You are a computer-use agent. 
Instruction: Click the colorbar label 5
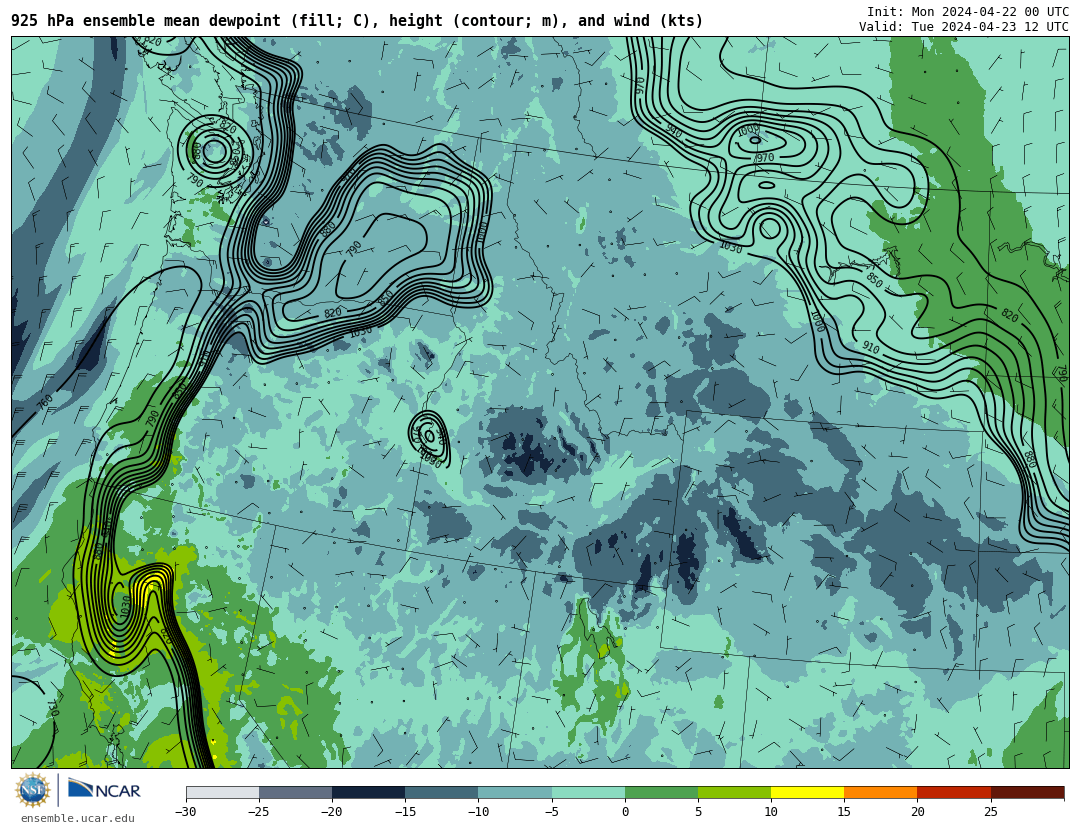click(698, 812)
